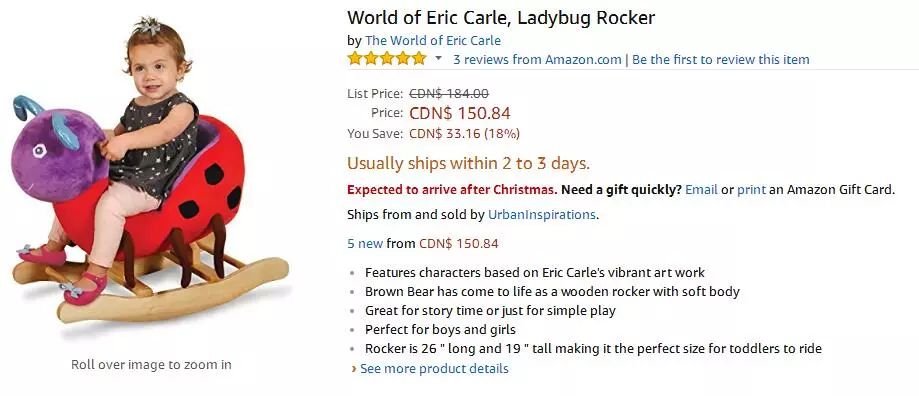Click the Roll over image to zoom text
Image resolution: width=919 pixels, height=396 pixels.
click(151, 364)
